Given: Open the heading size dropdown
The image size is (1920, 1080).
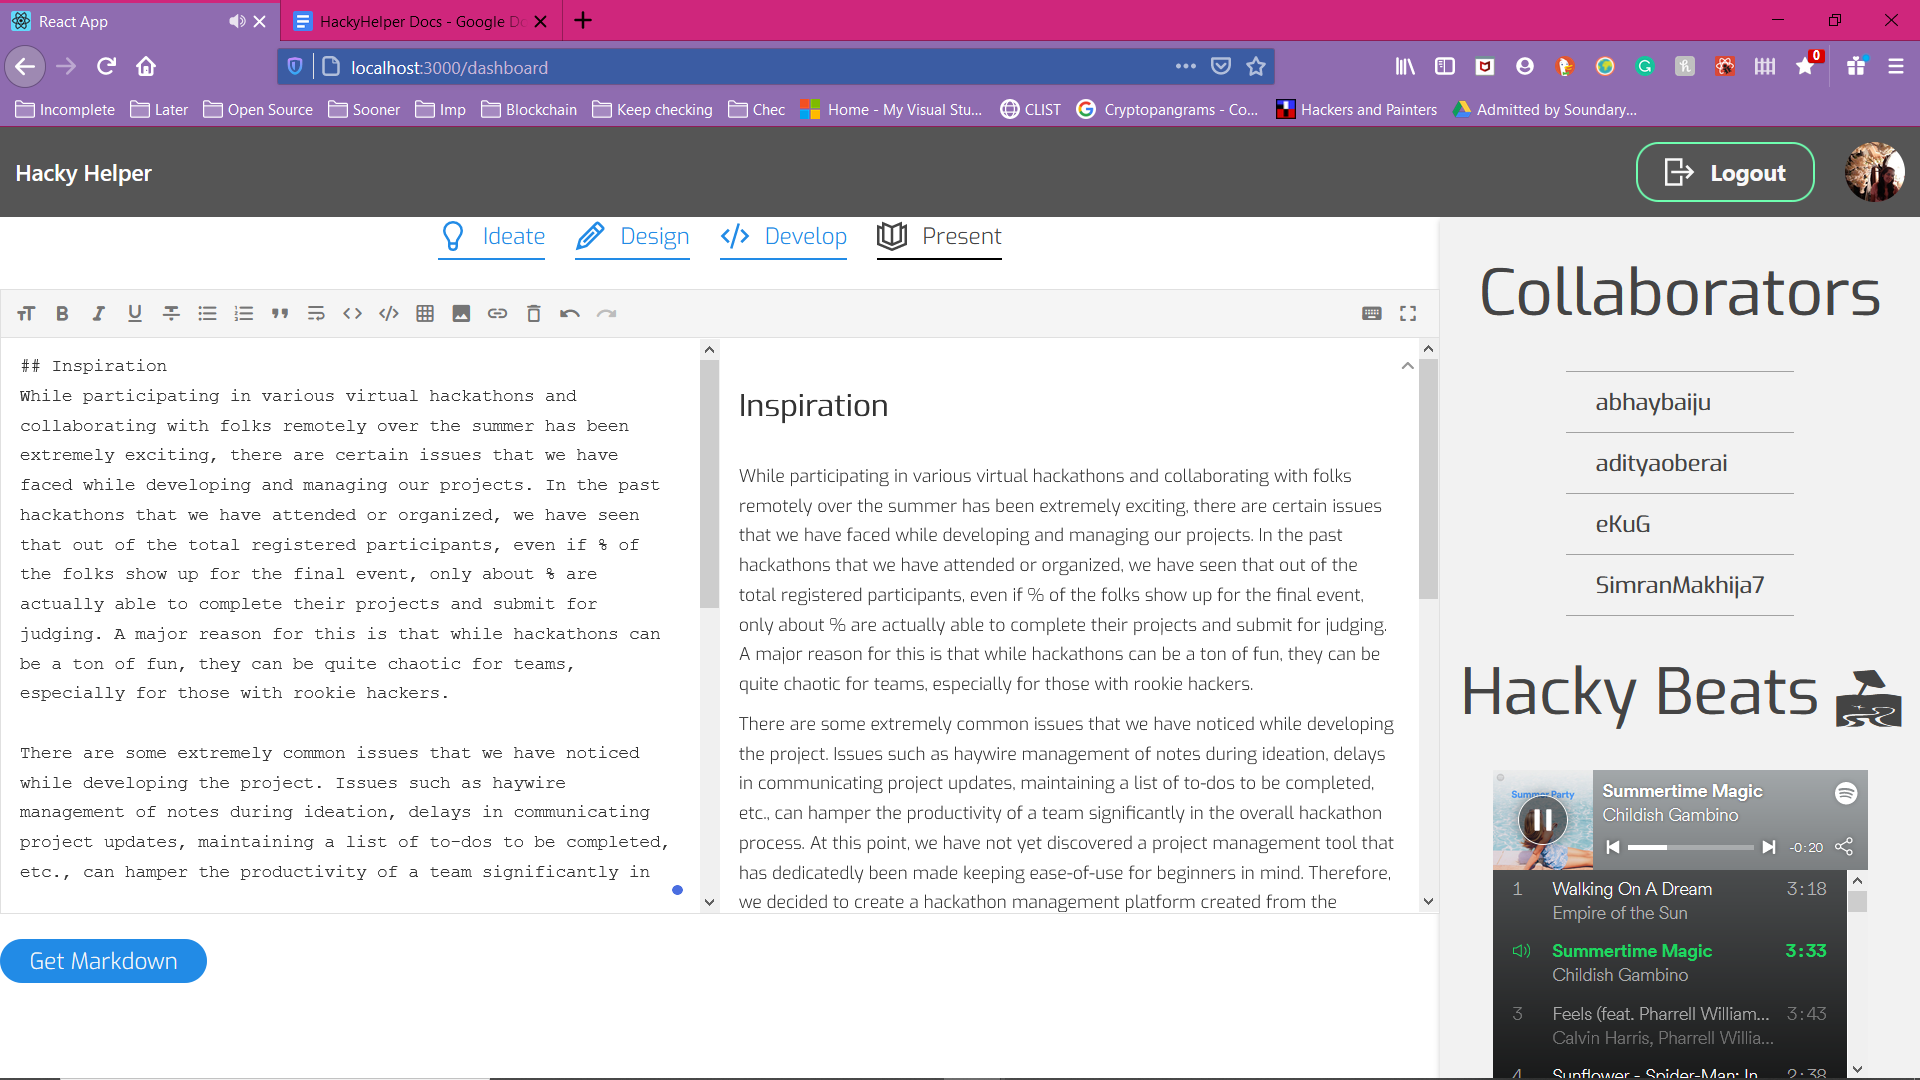Looking at the screenshot, I should [x=26, y=314].
